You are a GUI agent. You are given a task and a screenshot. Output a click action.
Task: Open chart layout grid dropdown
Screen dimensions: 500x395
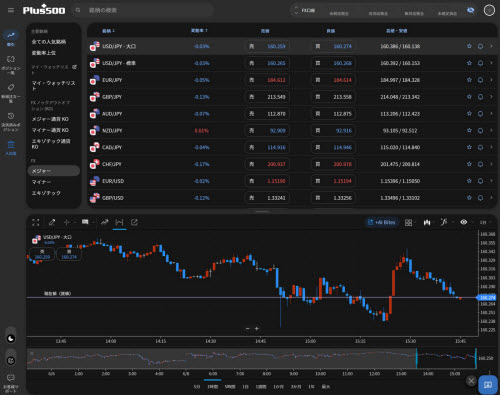click(x=409, y=222)
